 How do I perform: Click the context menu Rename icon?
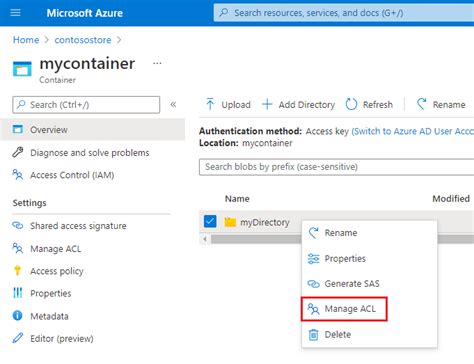pyautogui.click(x=313, y=233)
